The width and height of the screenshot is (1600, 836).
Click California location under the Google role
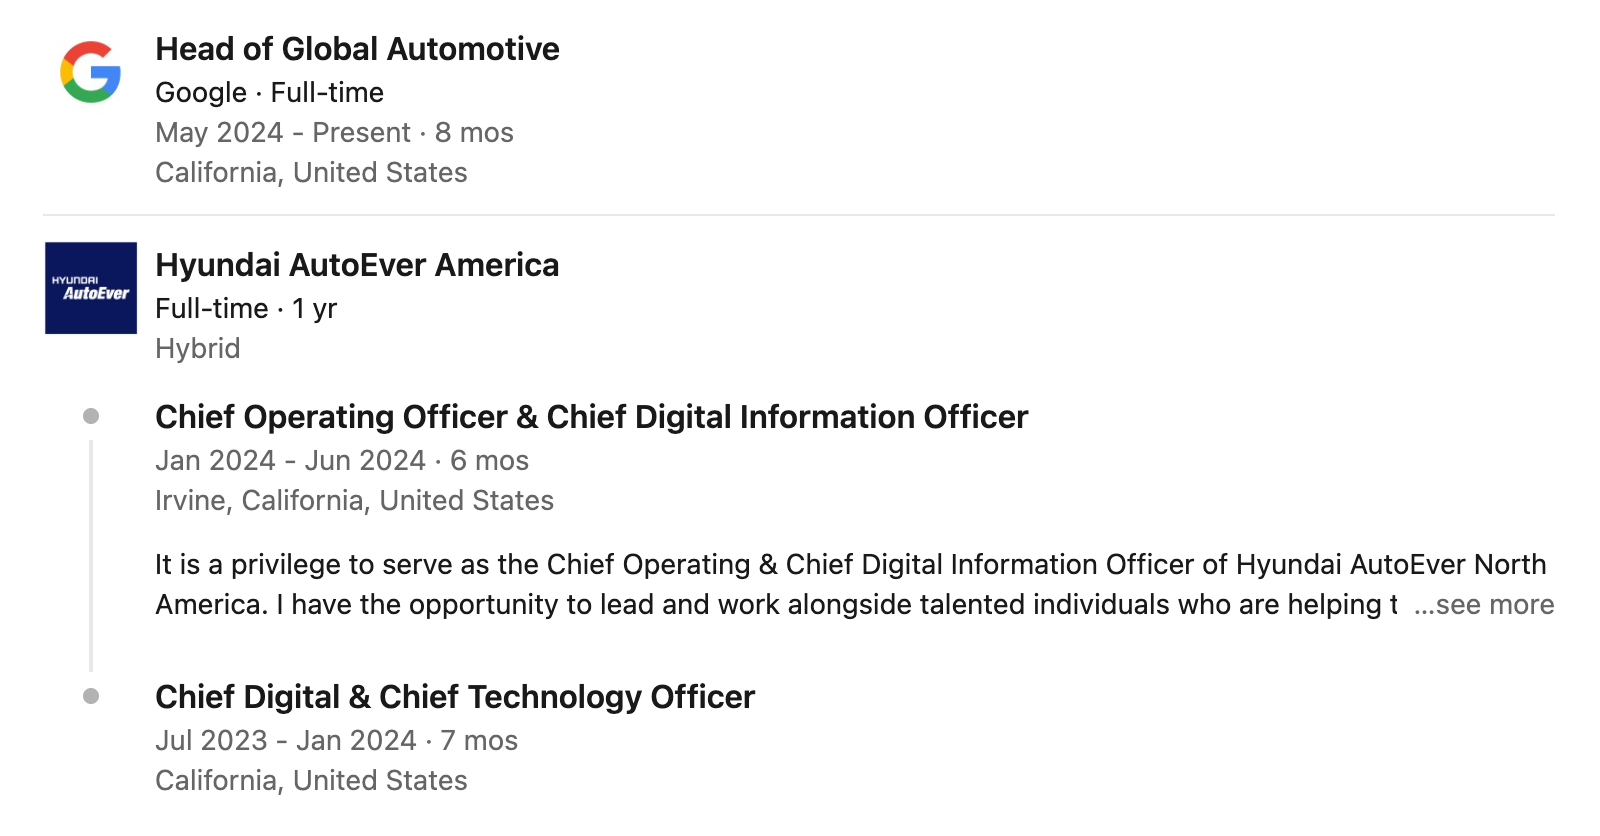point(311,173)
